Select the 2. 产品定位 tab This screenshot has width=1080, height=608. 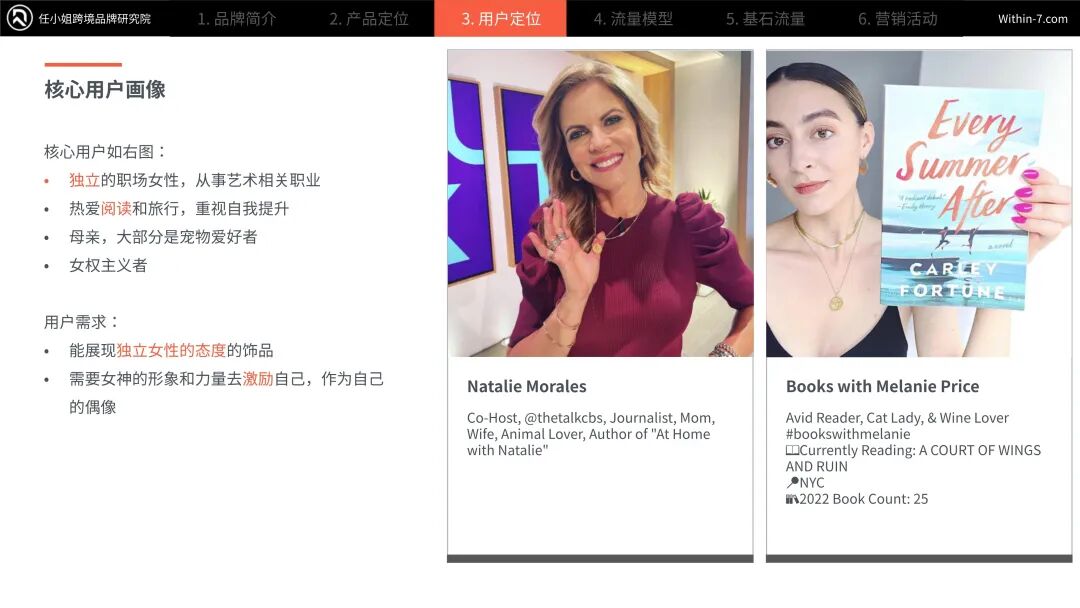tap(368, 18)
